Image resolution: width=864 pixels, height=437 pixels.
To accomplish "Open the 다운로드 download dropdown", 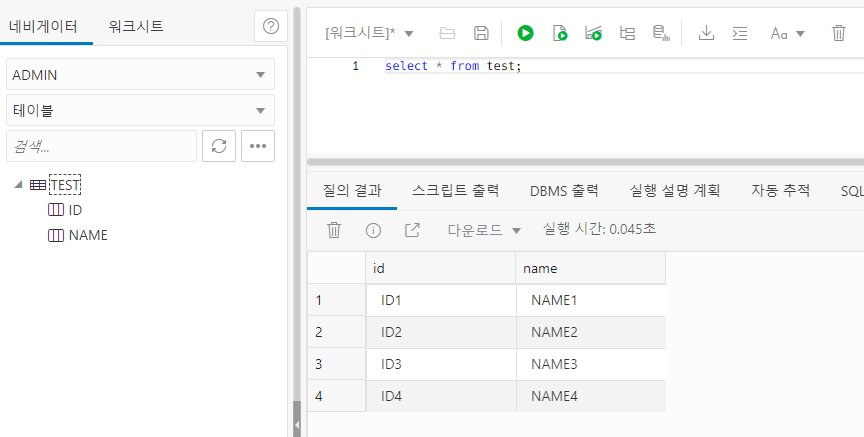I will coord(484,230).
